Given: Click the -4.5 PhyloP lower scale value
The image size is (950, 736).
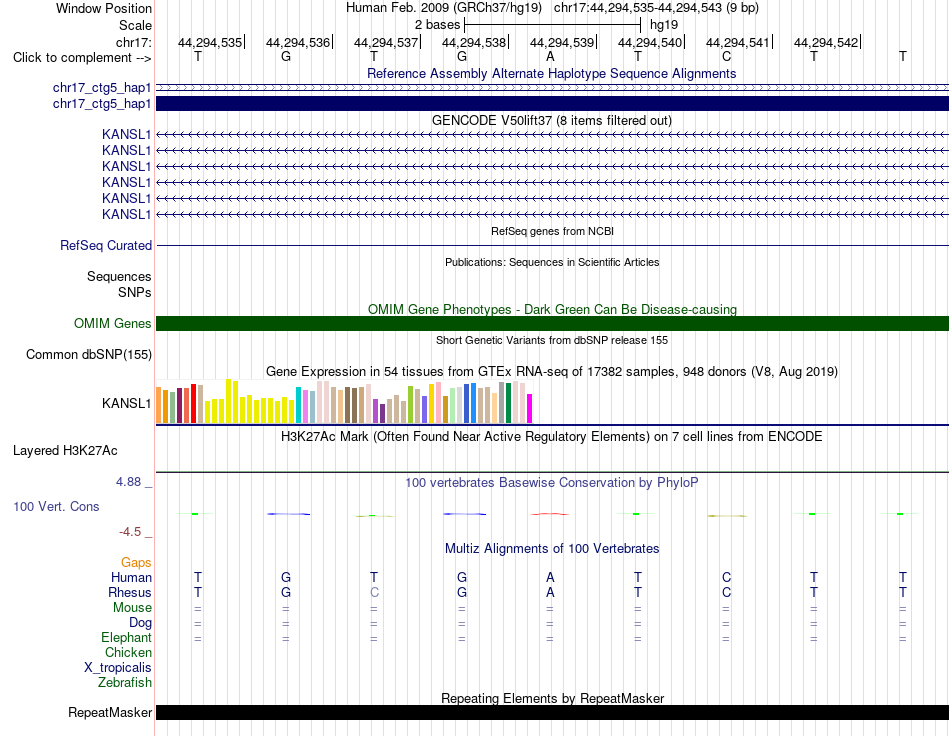Looking at the screenshot, I should pos(130,532).
